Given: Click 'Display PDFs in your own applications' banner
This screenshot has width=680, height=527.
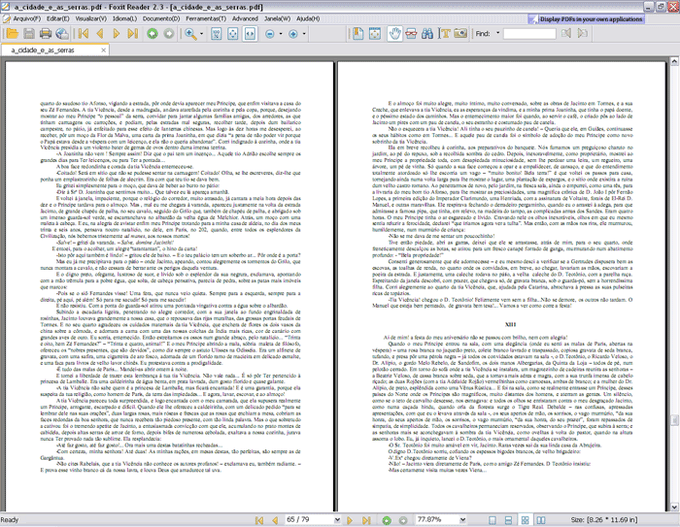Looking at the screenshot, I should 586,19.
